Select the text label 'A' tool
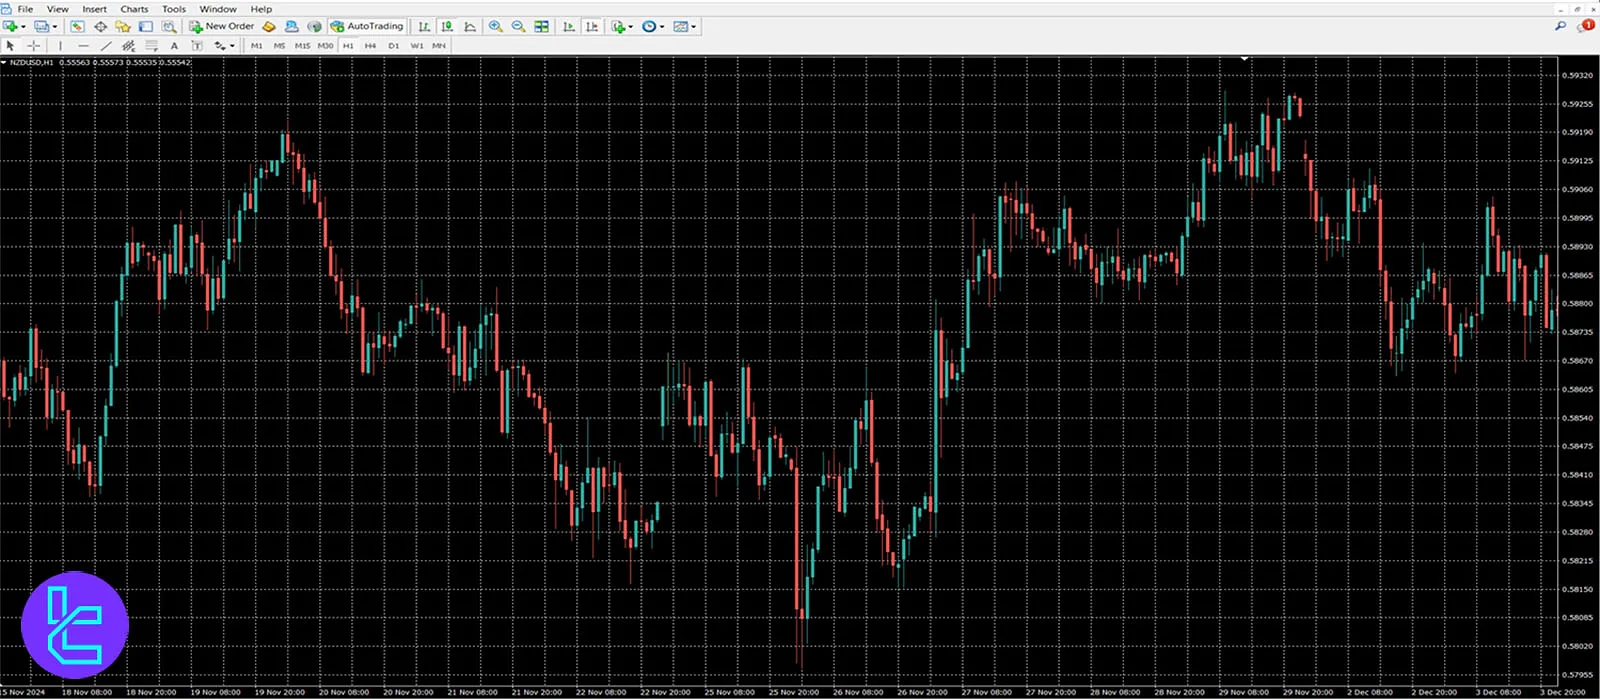The width and height of the screenshot is (1600, 700). (174, 46)
